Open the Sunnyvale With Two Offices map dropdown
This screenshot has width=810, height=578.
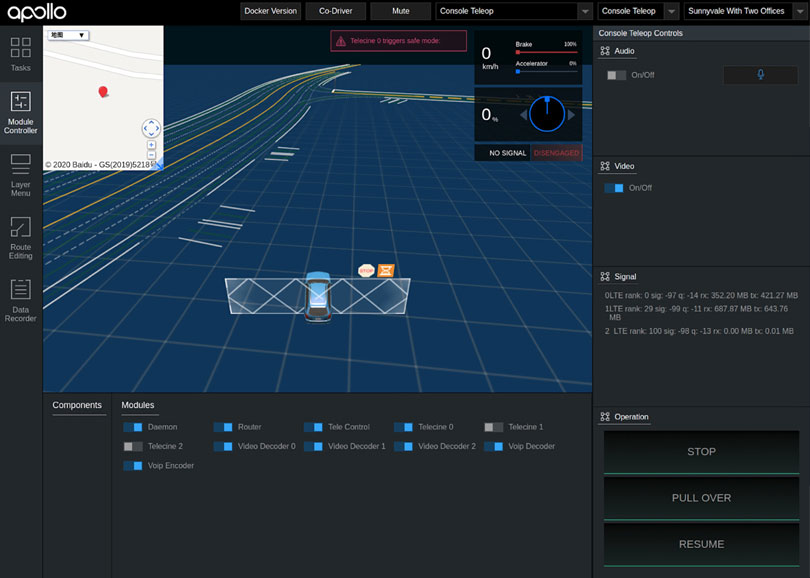pyautogui.click(x=746, y=11)
